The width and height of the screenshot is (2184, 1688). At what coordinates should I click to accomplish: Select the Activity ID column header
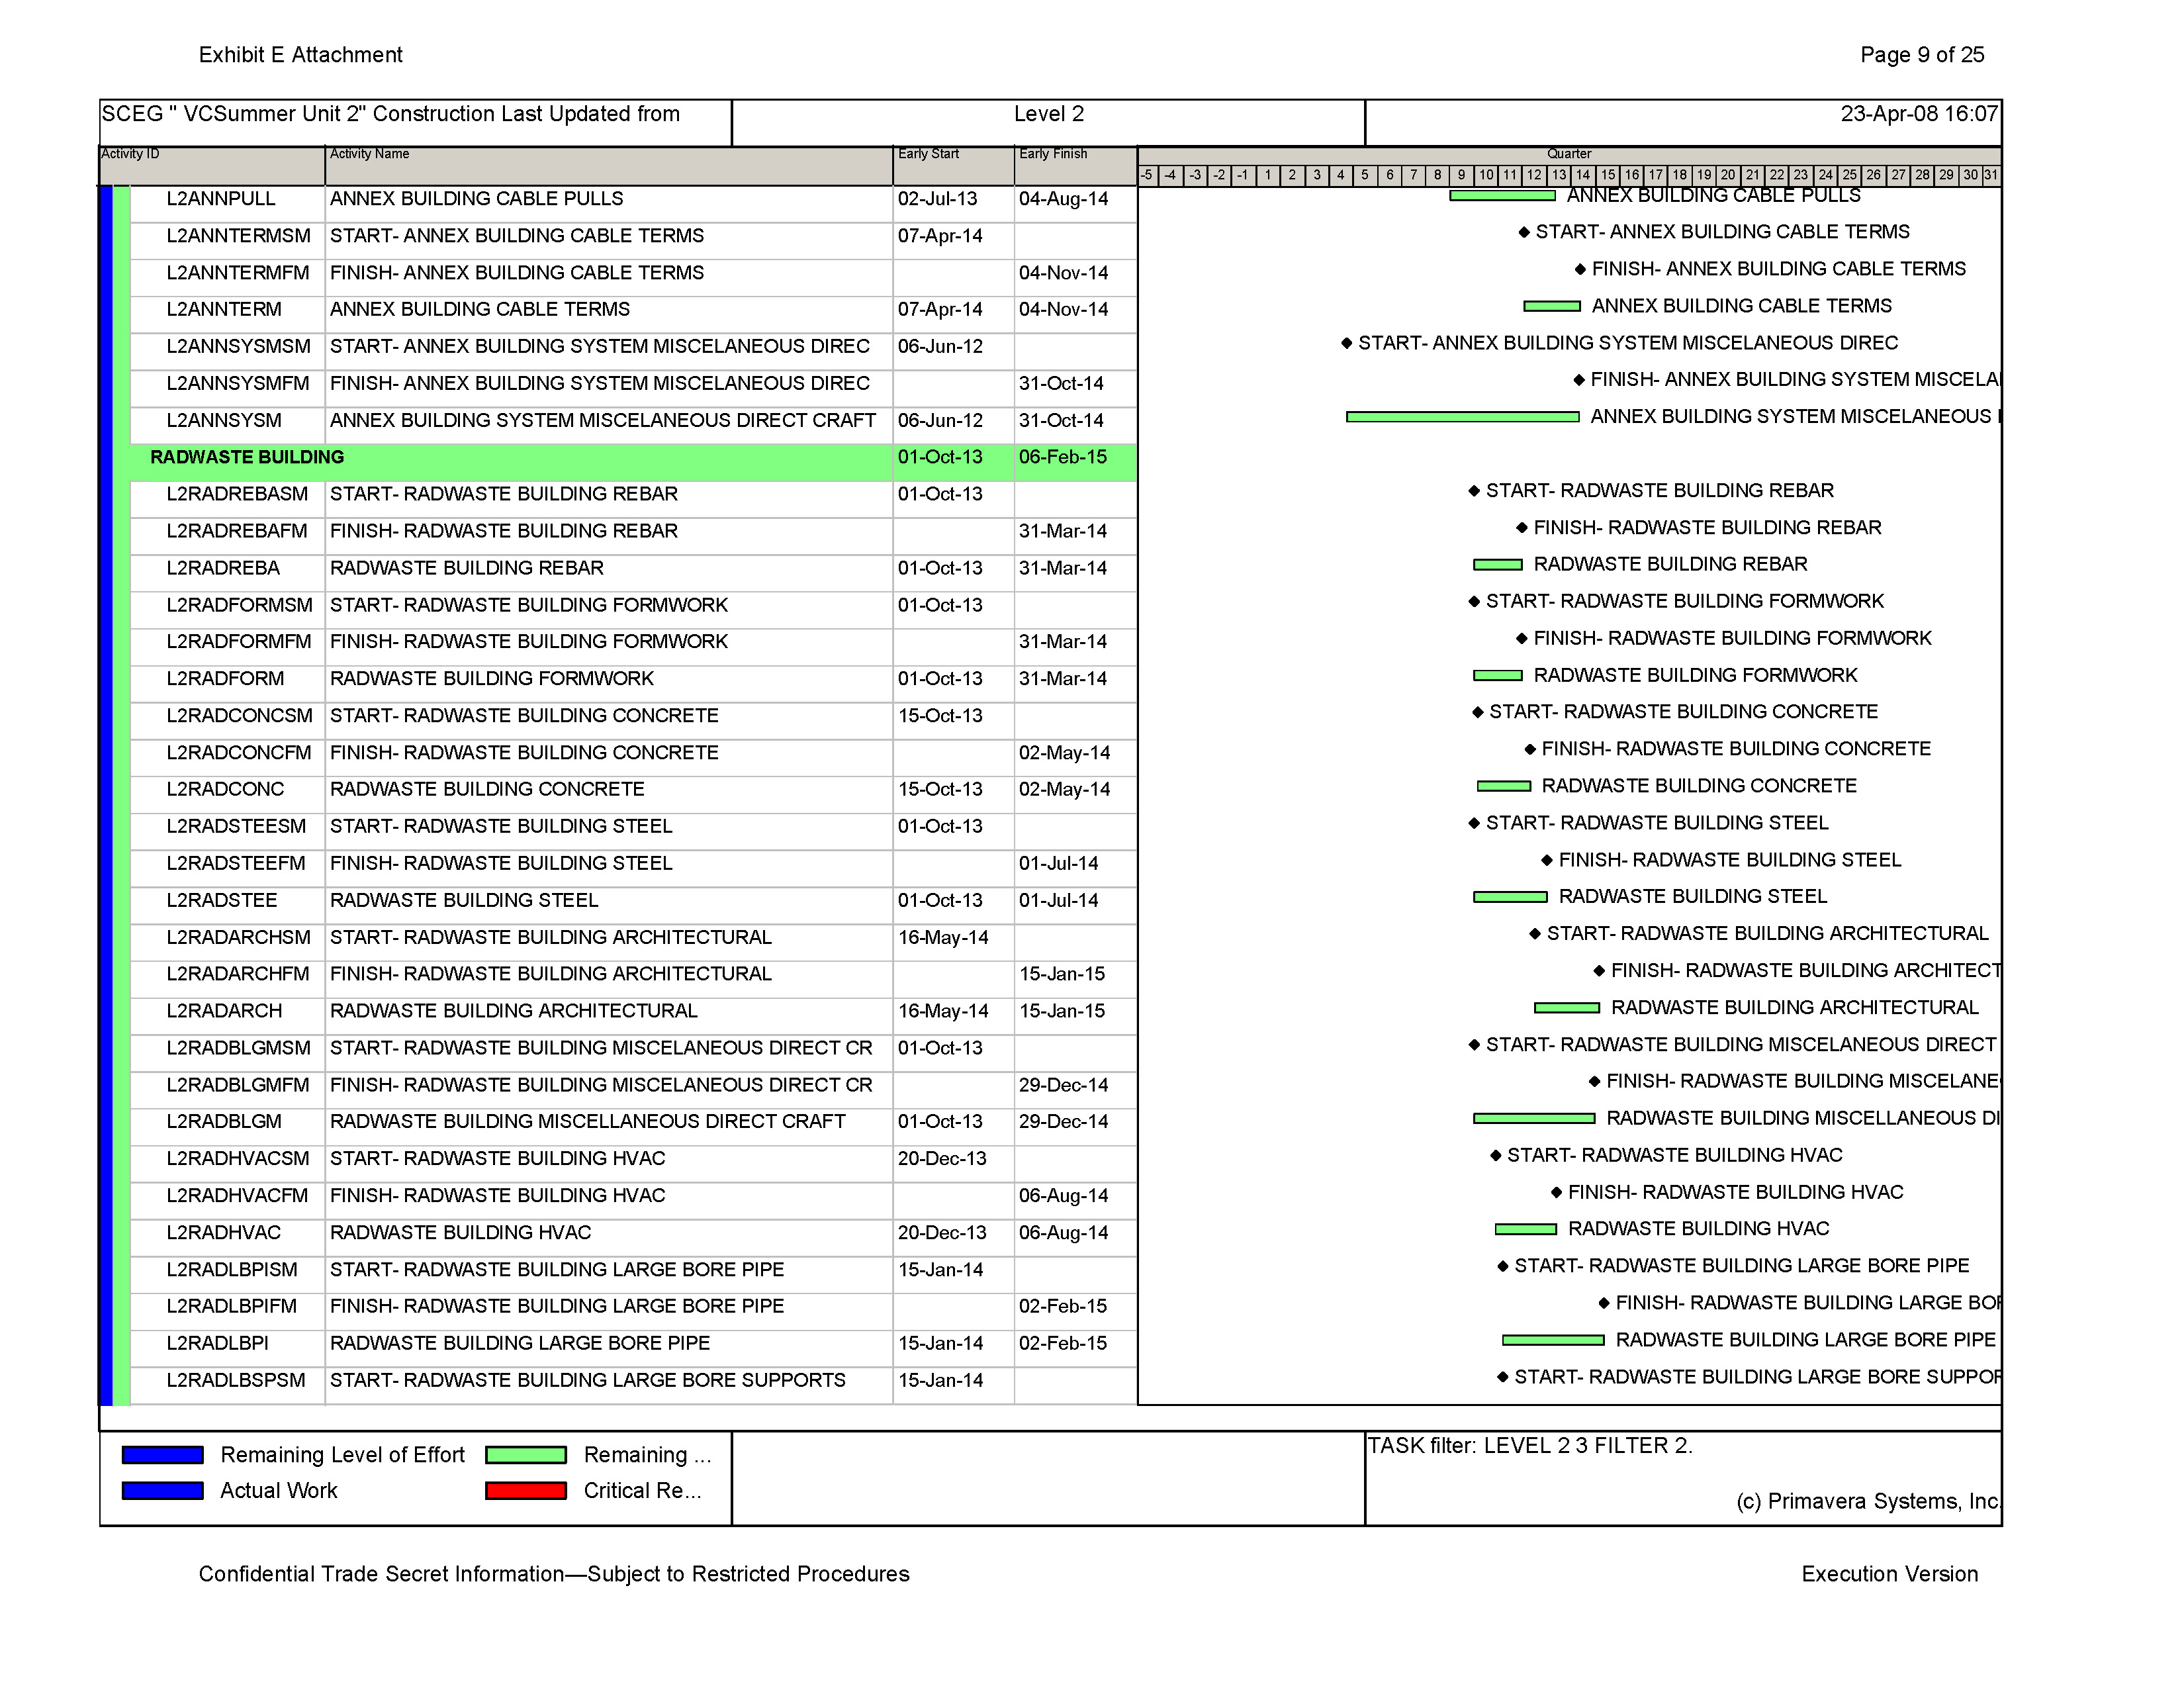point(212,166)
